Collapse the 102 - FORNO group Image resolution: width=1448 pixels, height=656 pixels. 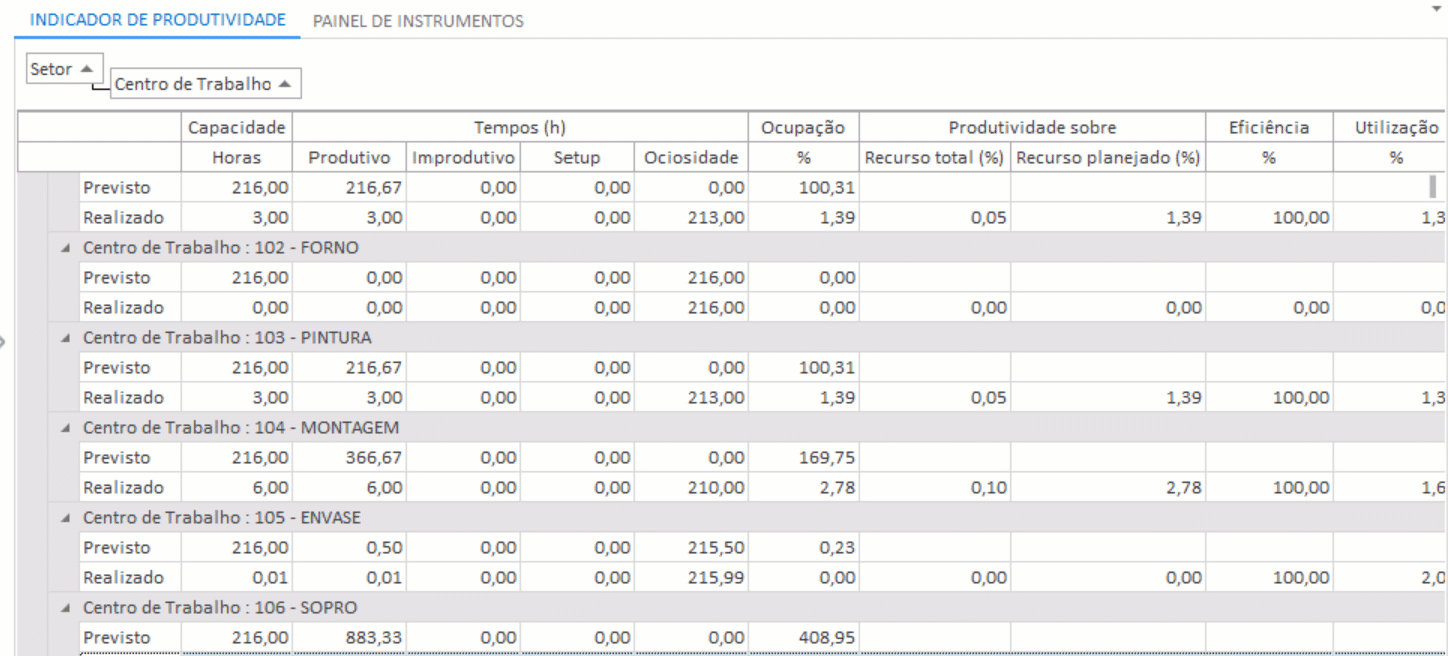[x=66, y=248]
